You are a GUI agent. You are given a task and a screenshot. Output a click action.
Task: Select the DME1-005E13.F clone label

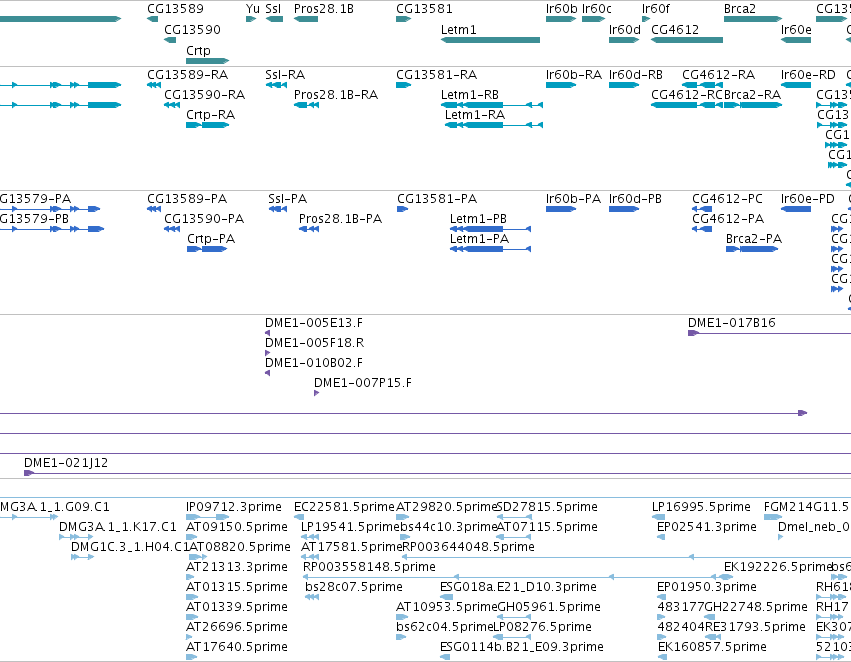pyautogui.click(x=314, y=323)
